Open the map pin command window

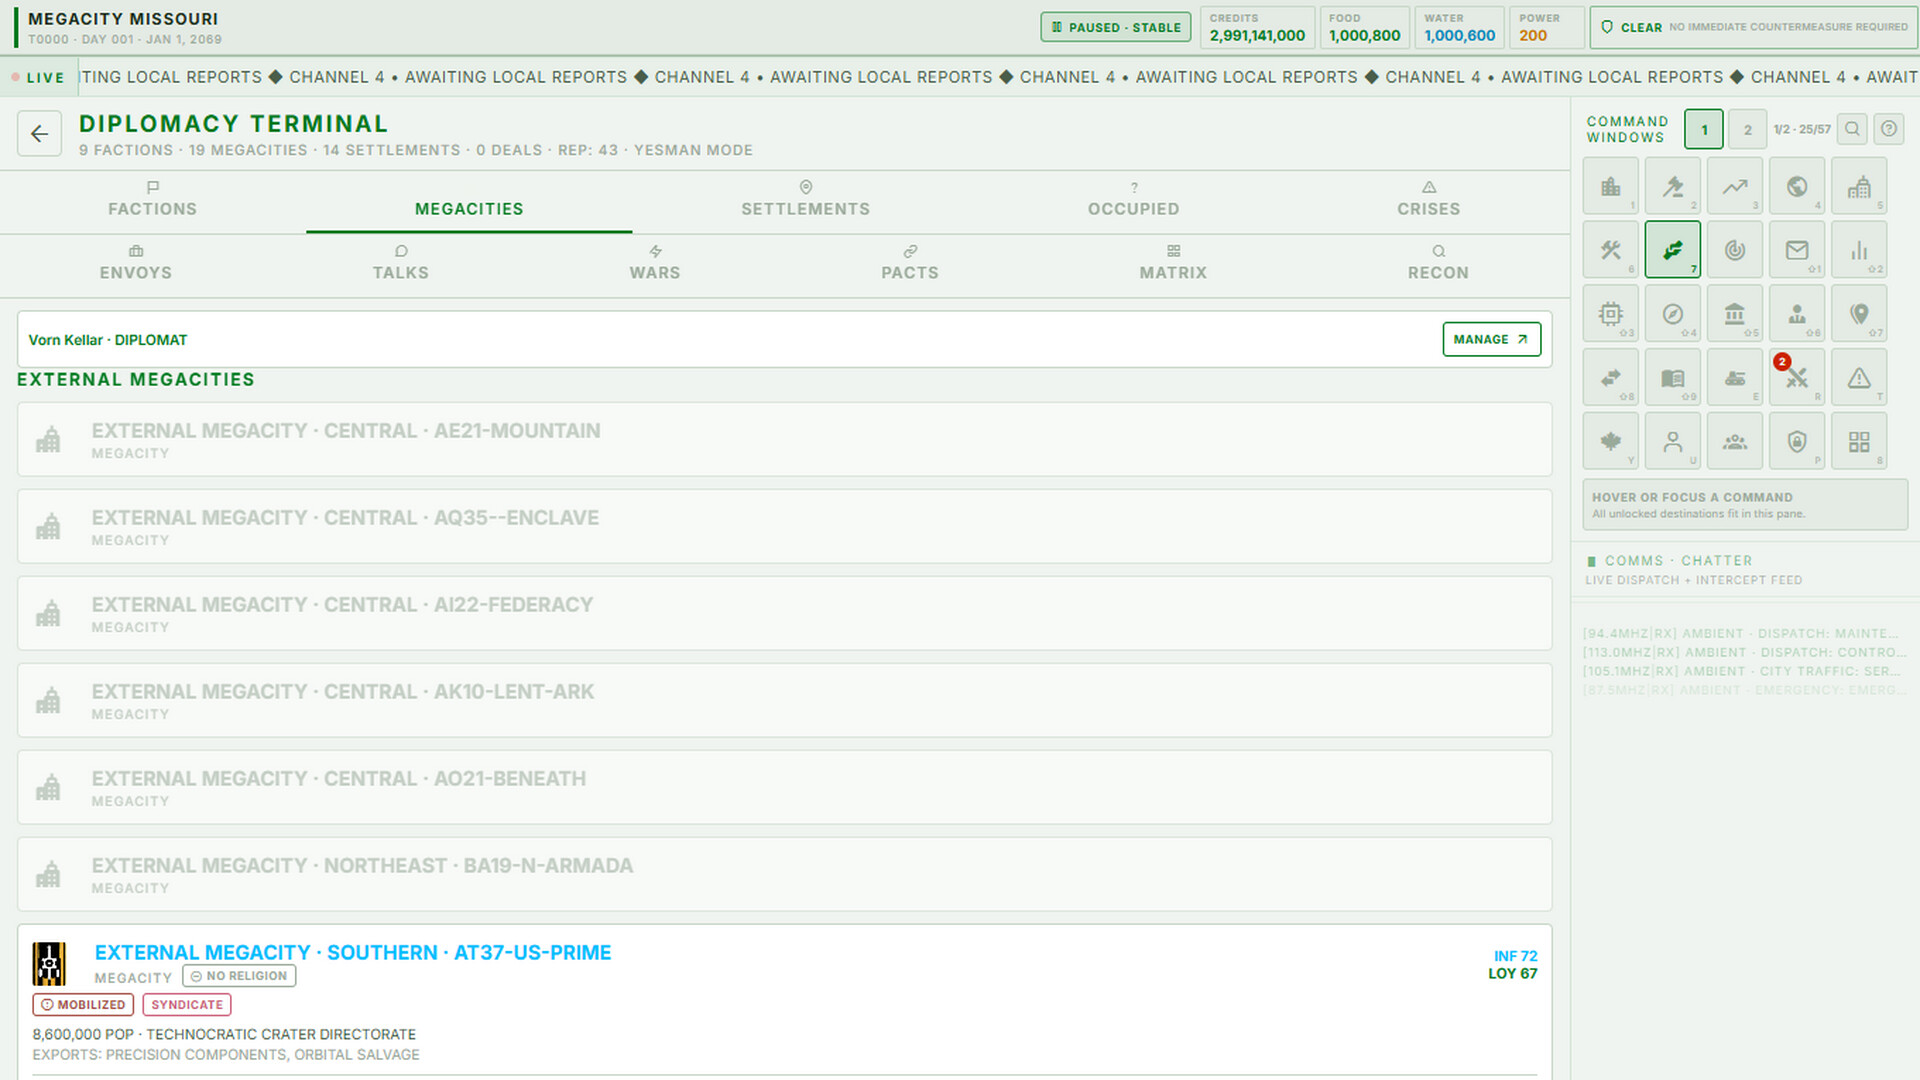click(1859, 314)
